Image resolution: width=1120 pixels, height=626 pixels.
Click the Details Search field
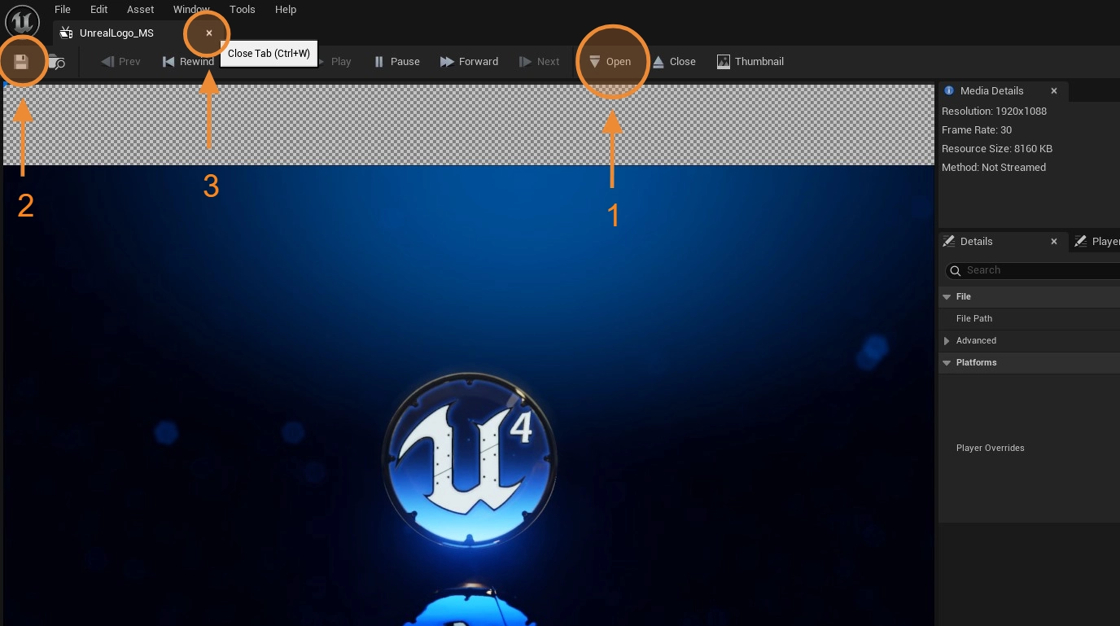1032,270
